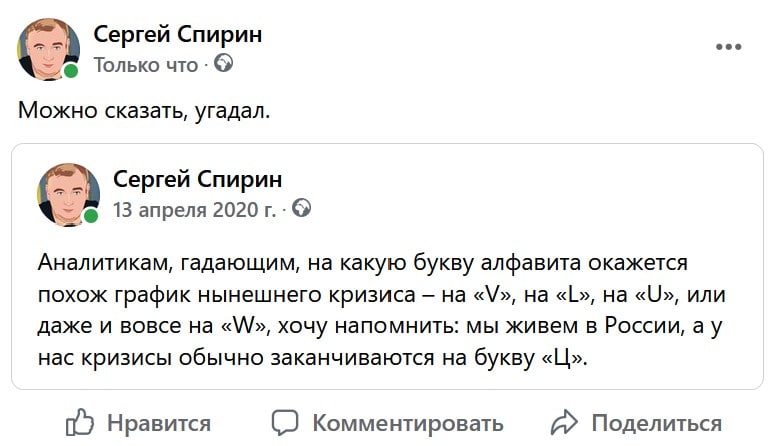The width and height of the screenshot is (776, 446).
Task: Open the three-dot post options menu
Action: pos(728,47)
